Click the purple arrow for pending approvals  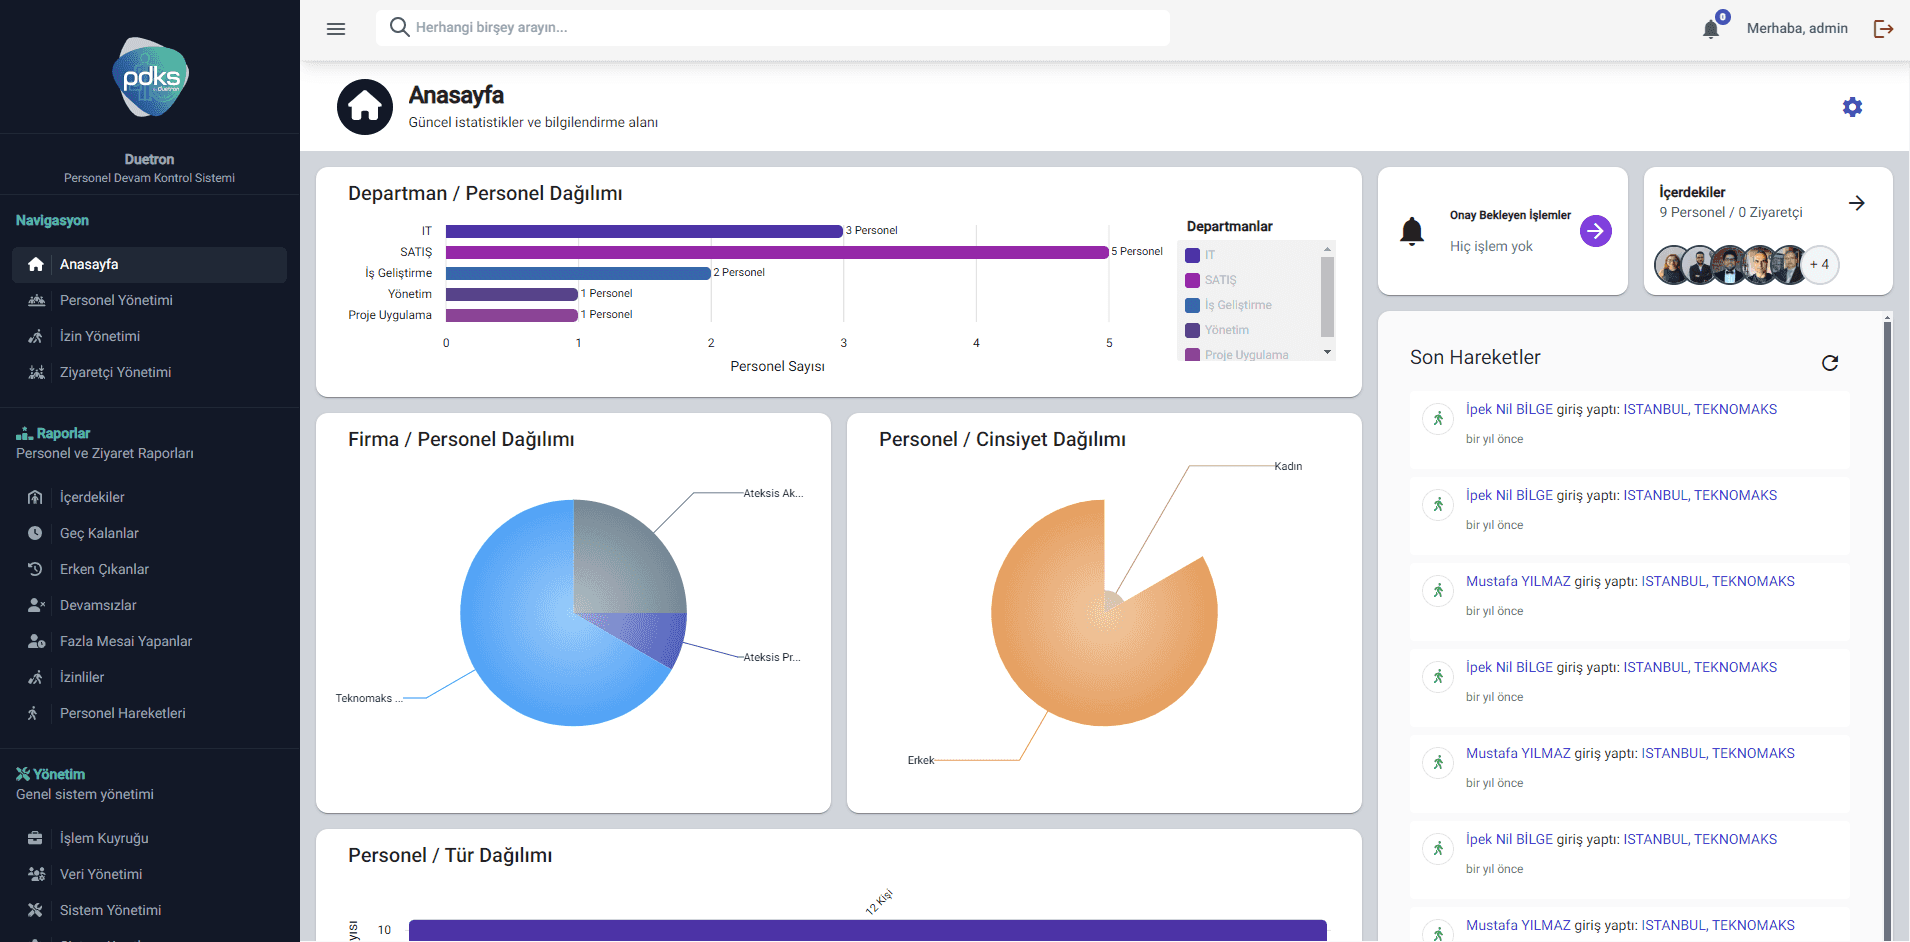pos(1595,231)
